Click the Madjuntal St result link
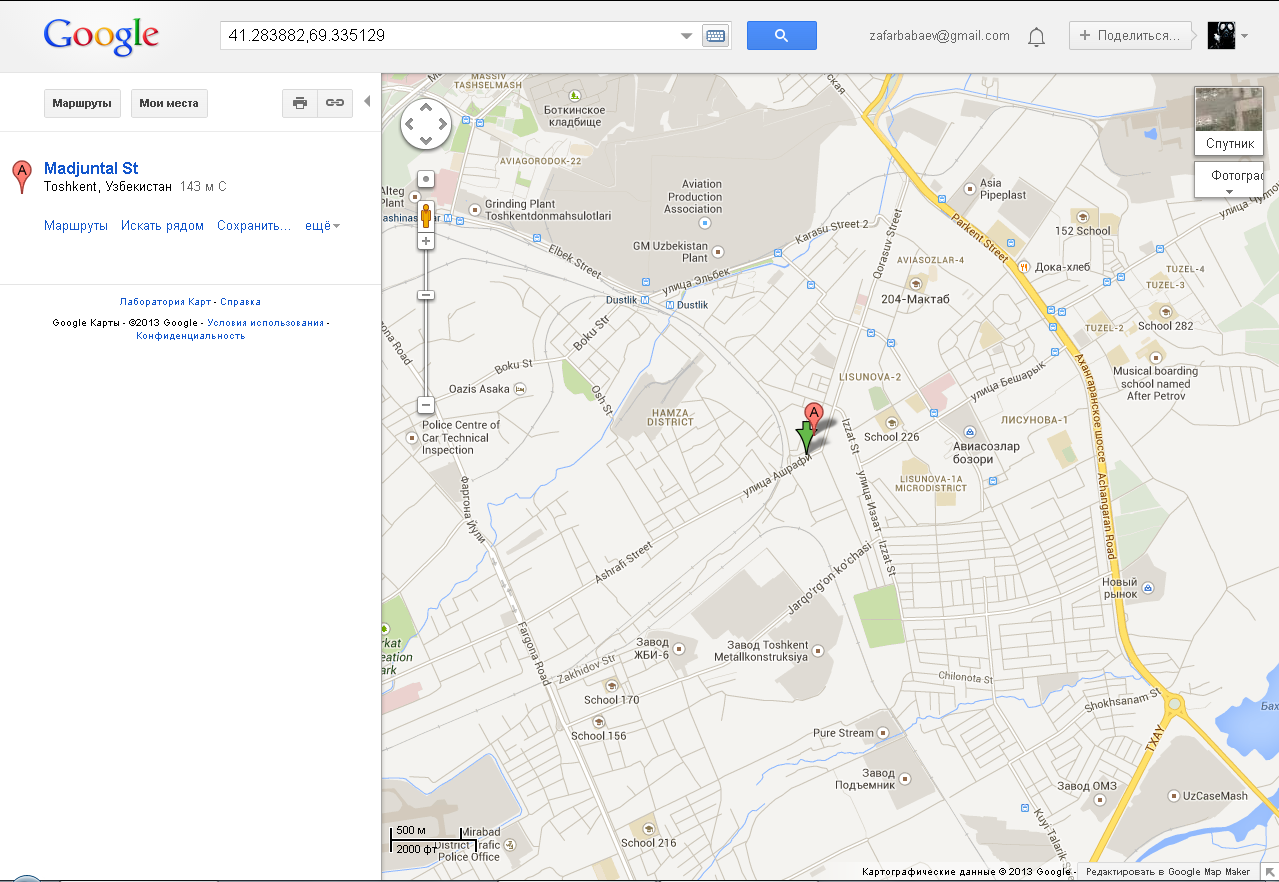The image size is (1279, 882). coord(91,168)
